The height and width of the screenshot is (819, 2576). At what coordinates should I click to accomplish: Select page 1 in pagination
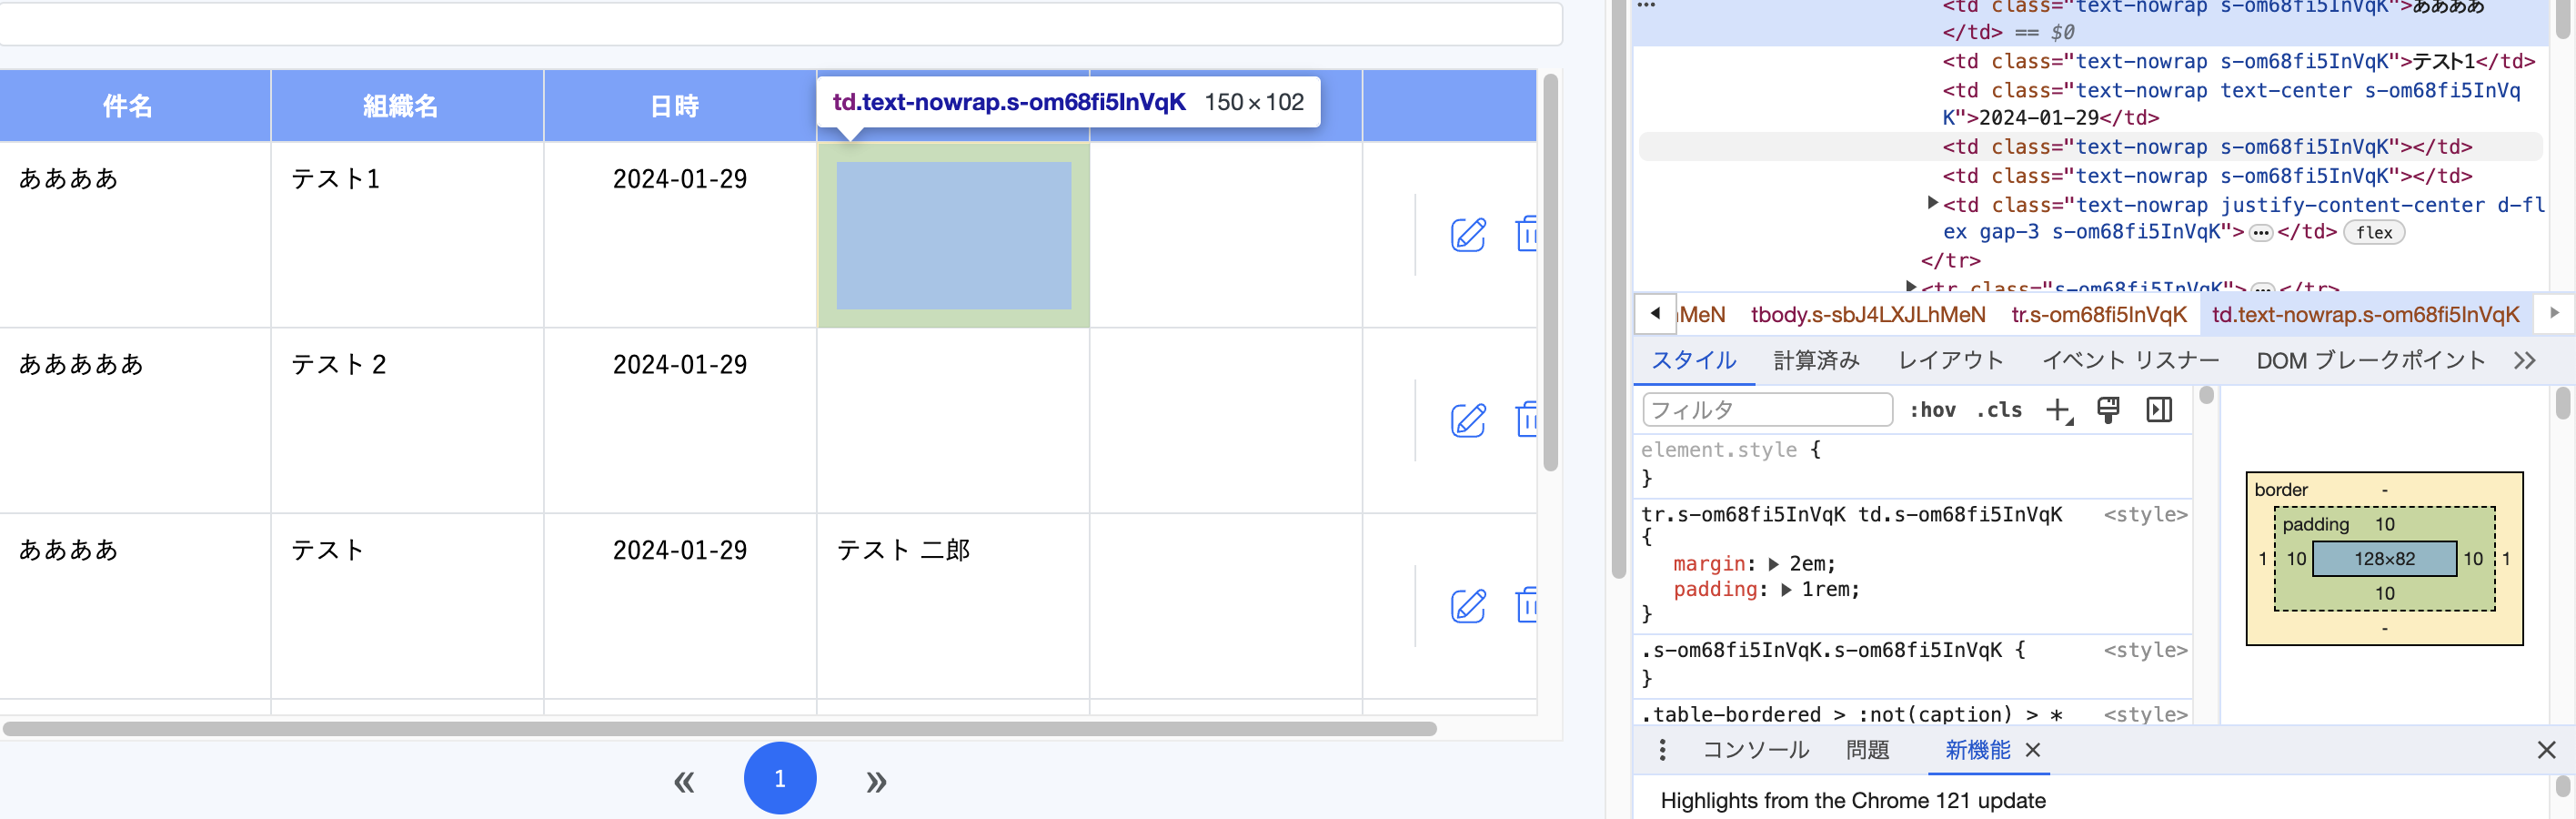click(780, 778)
